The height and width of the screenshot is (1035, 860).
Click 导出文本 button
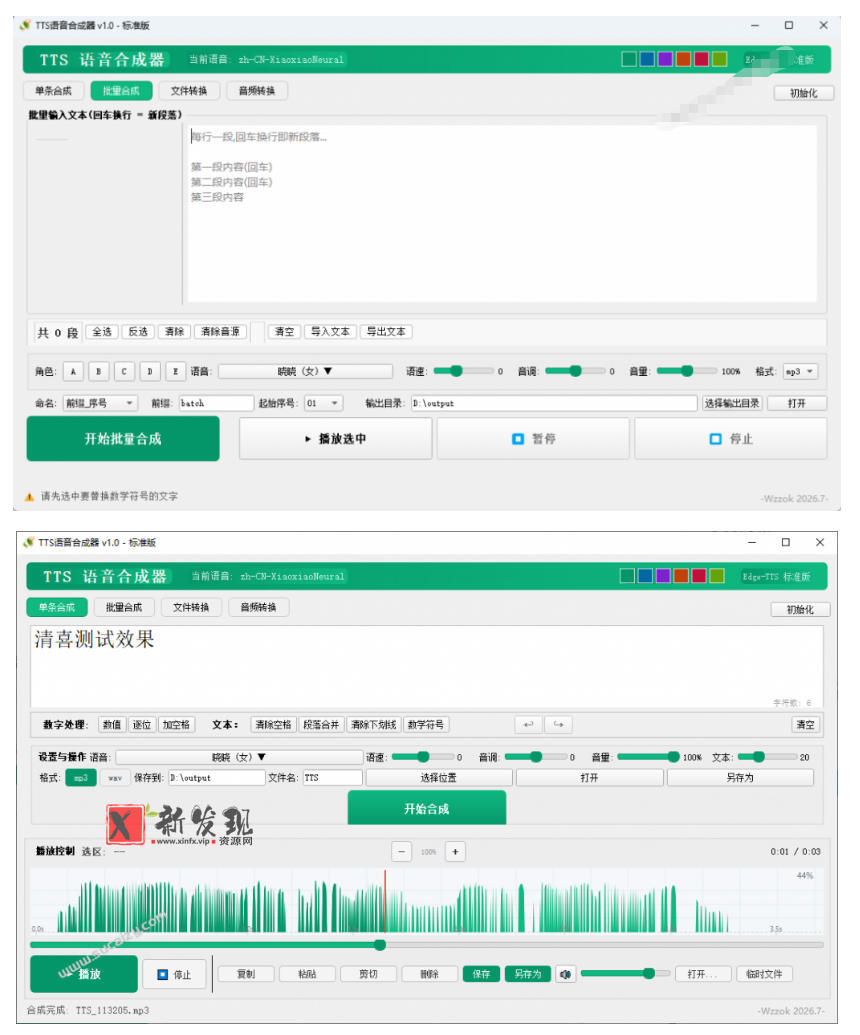coord(386,331)
